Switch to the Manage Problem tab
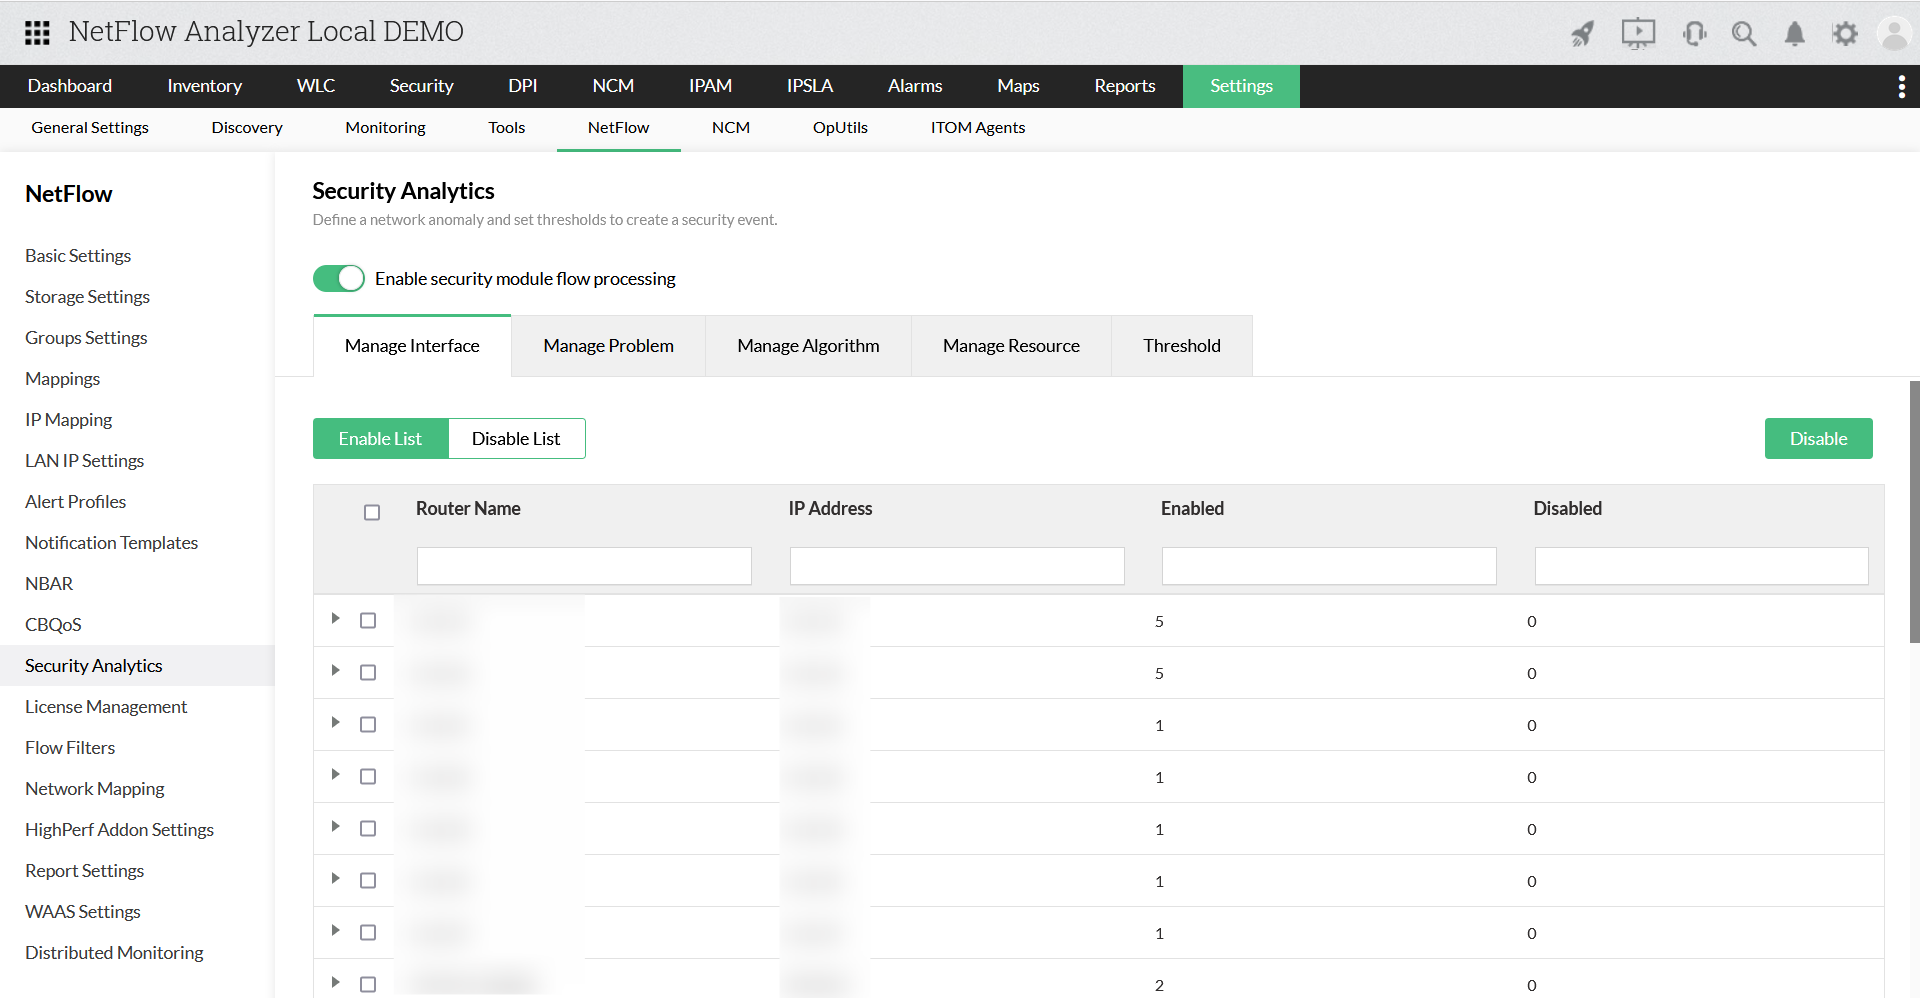 point(607,345)
